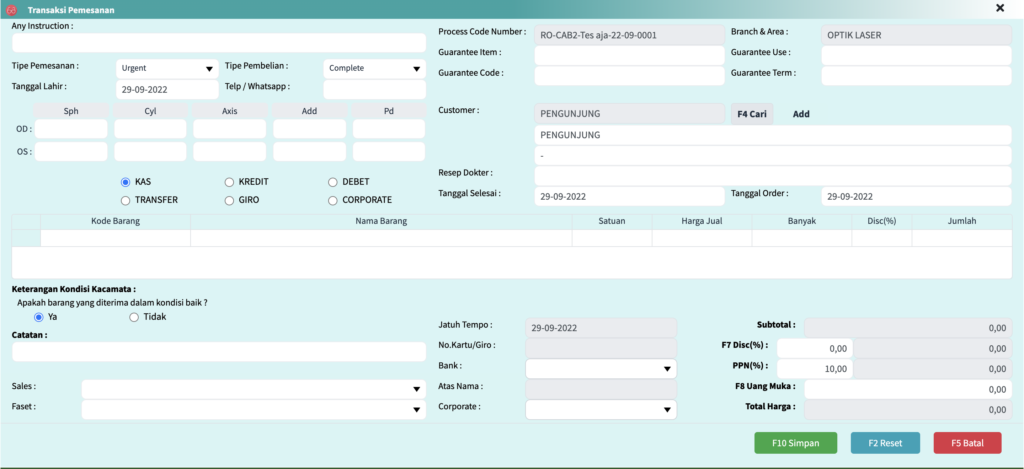Click the Any Instruction text field
The height and width of the screenshot is (469, 1024).
pyautogui.click(x=218, y=43)
